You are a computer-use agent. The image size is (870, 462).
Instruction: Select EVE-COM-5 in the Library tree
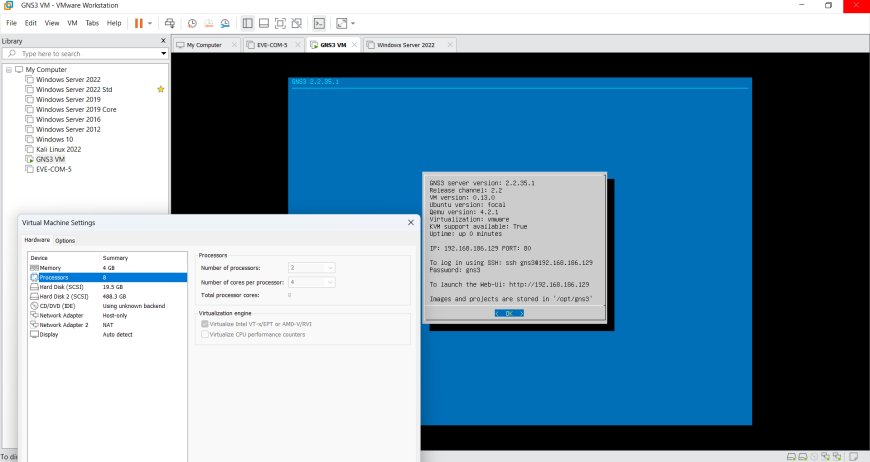pyautogui.click(x=53, y=170)
